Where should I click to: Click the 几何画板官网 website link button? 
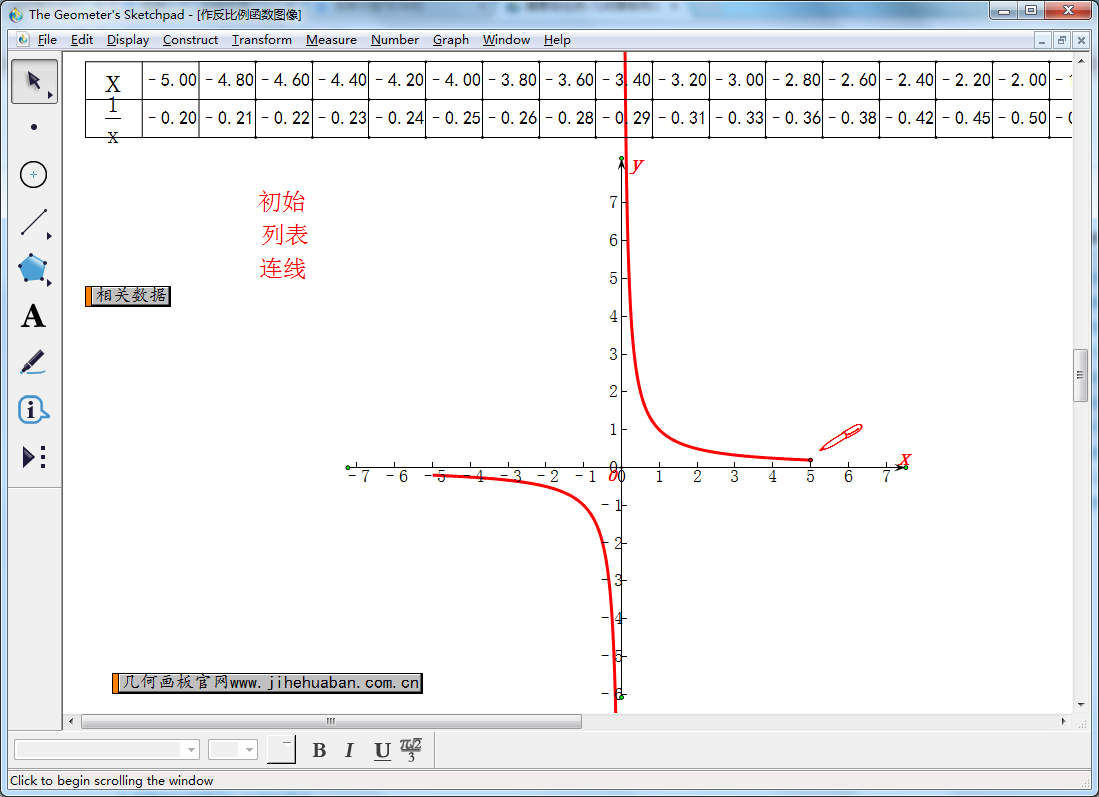[x=267, y=683]
